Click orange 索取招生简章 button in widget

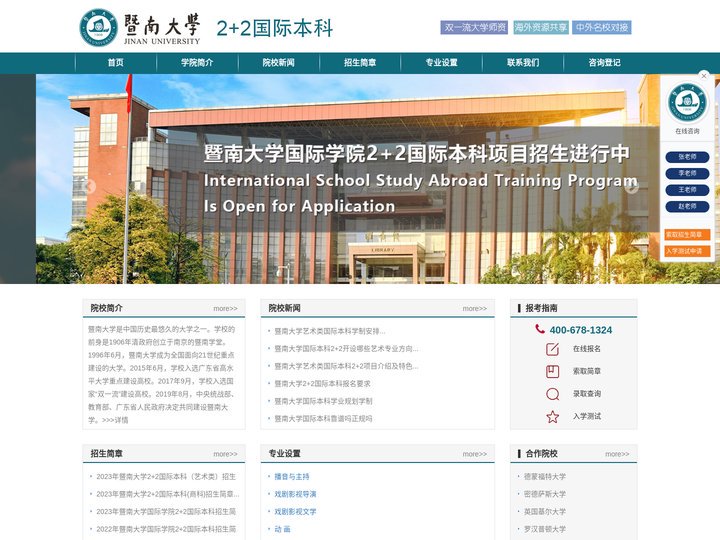687,235
